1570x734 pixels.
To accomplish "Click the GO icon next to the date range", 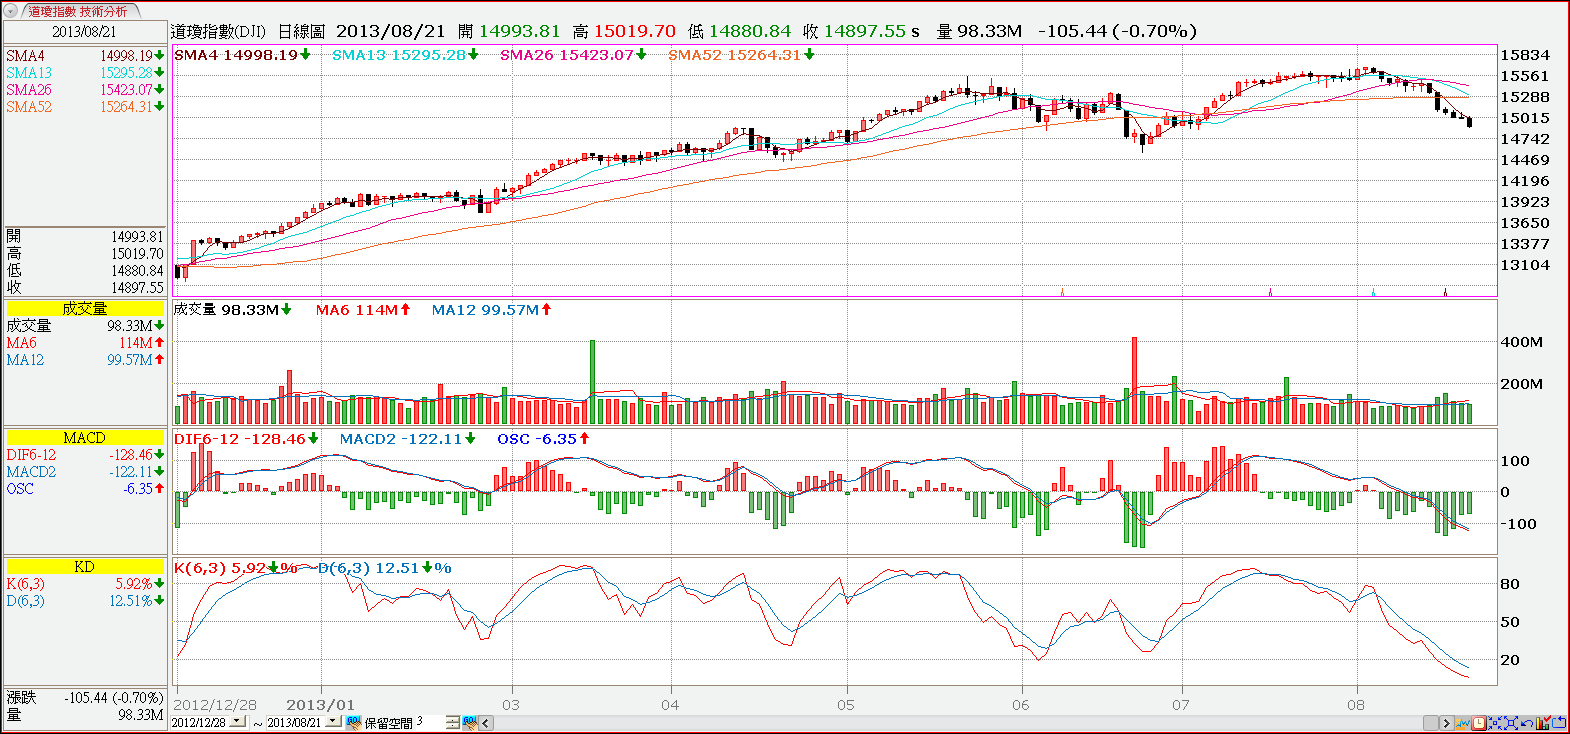I will [x=354, y=722].
